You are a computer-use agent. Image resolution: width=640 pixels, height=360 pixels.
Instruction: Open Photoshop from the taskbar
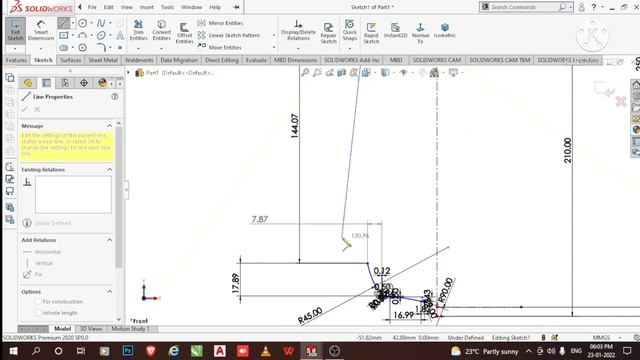(x=128, y=351)
